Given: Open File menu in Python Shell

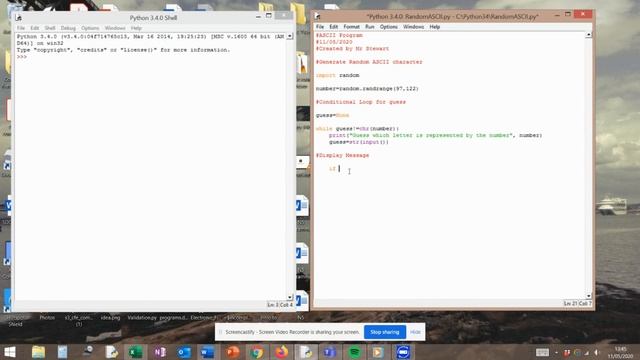Looking at the screenshot, I should pyautogui.click(x=21, y=28).
